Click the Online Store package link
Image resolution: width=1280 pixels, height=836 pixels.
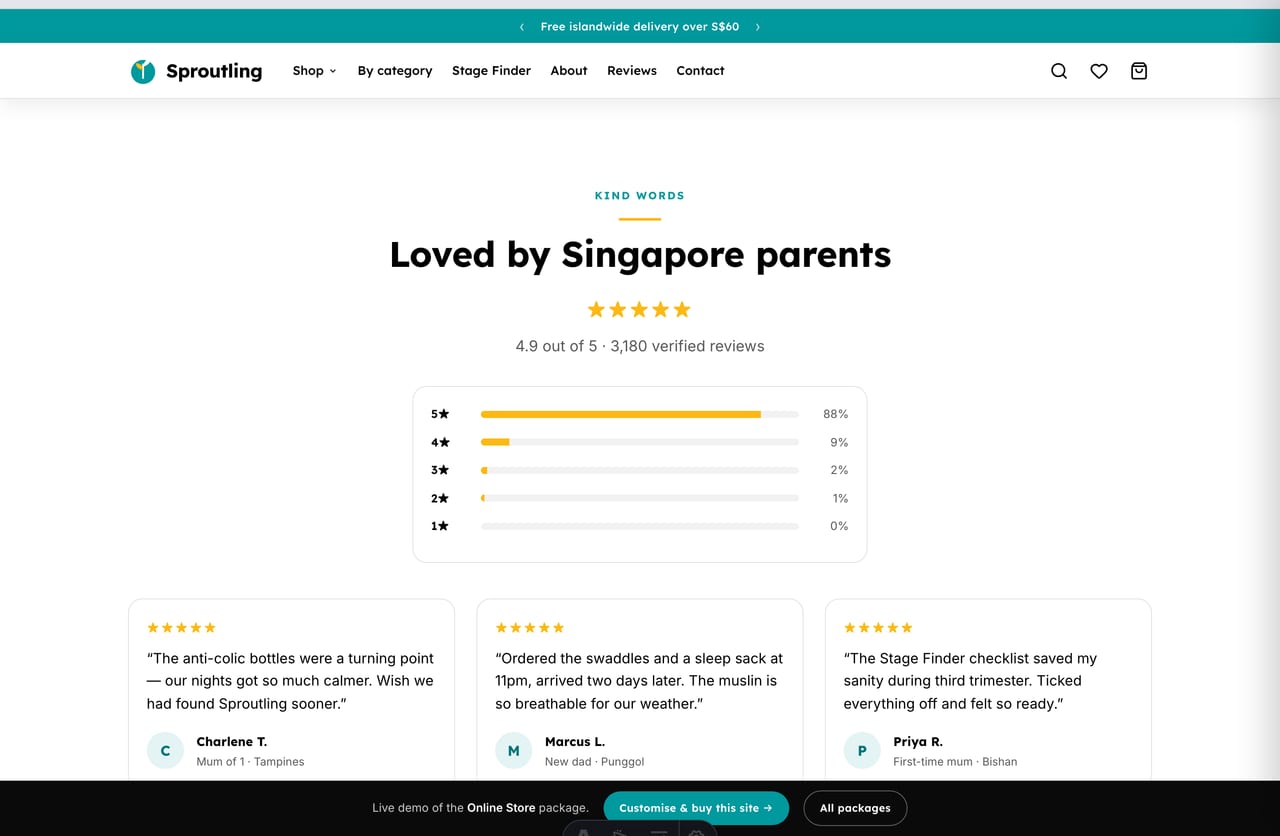(x=501, y=808)
